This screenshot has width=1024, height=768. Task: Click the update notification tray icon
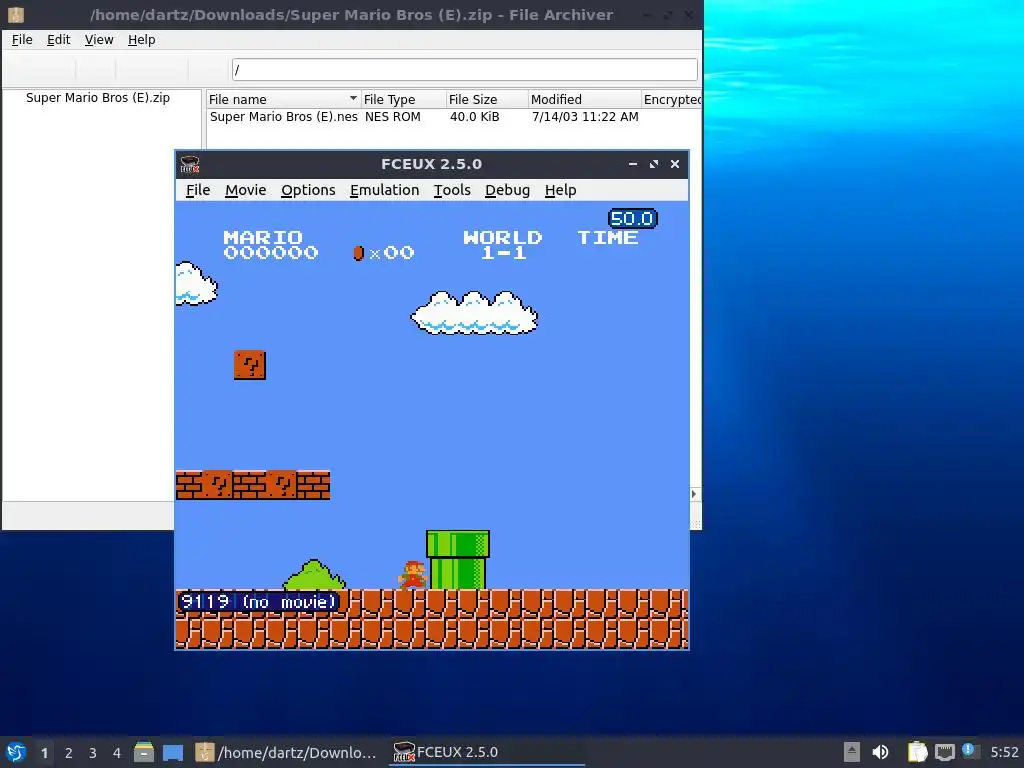970,751
